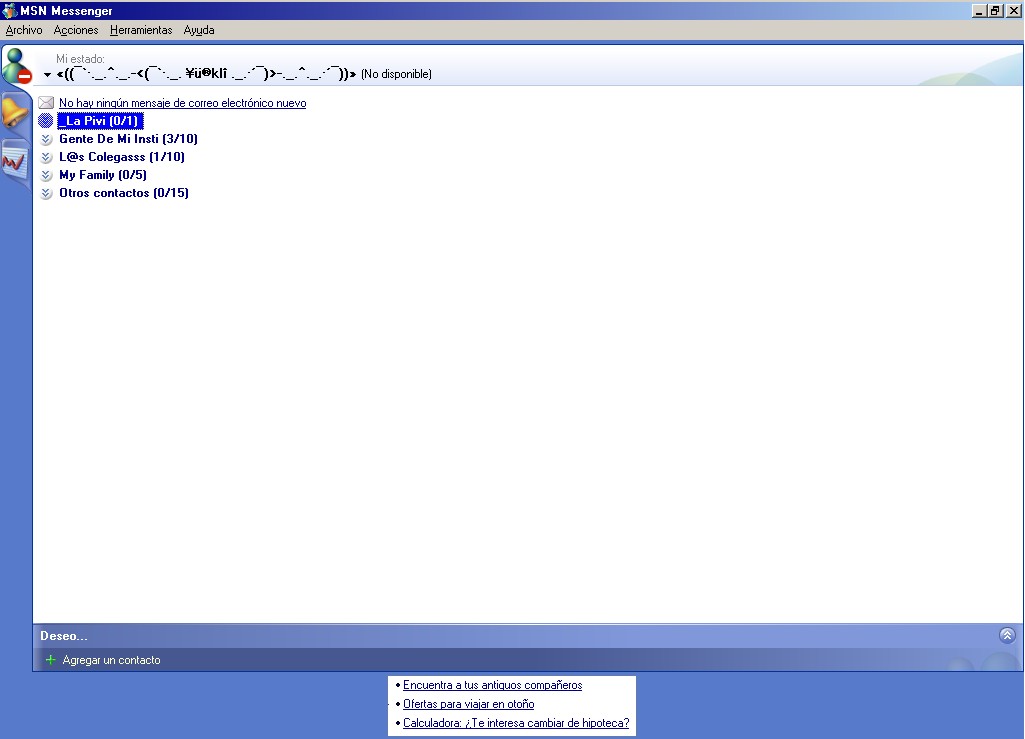
Task: Open the Archivo menu
Action: (x=24, y=30)
